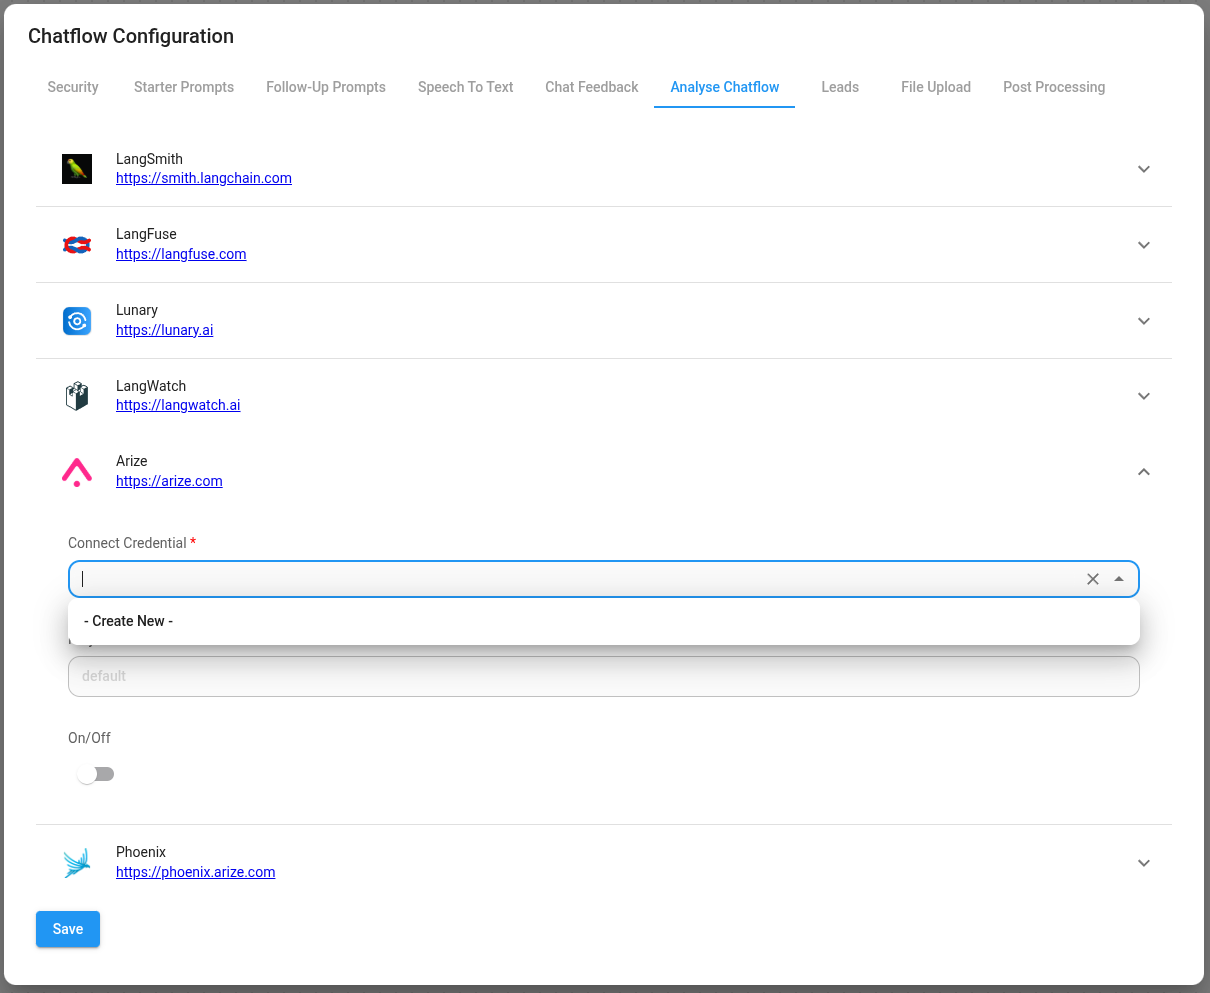Expand the LangSmith configuration section
The width and height of the screenshot is (1210, 993).
click(1143, 169)
